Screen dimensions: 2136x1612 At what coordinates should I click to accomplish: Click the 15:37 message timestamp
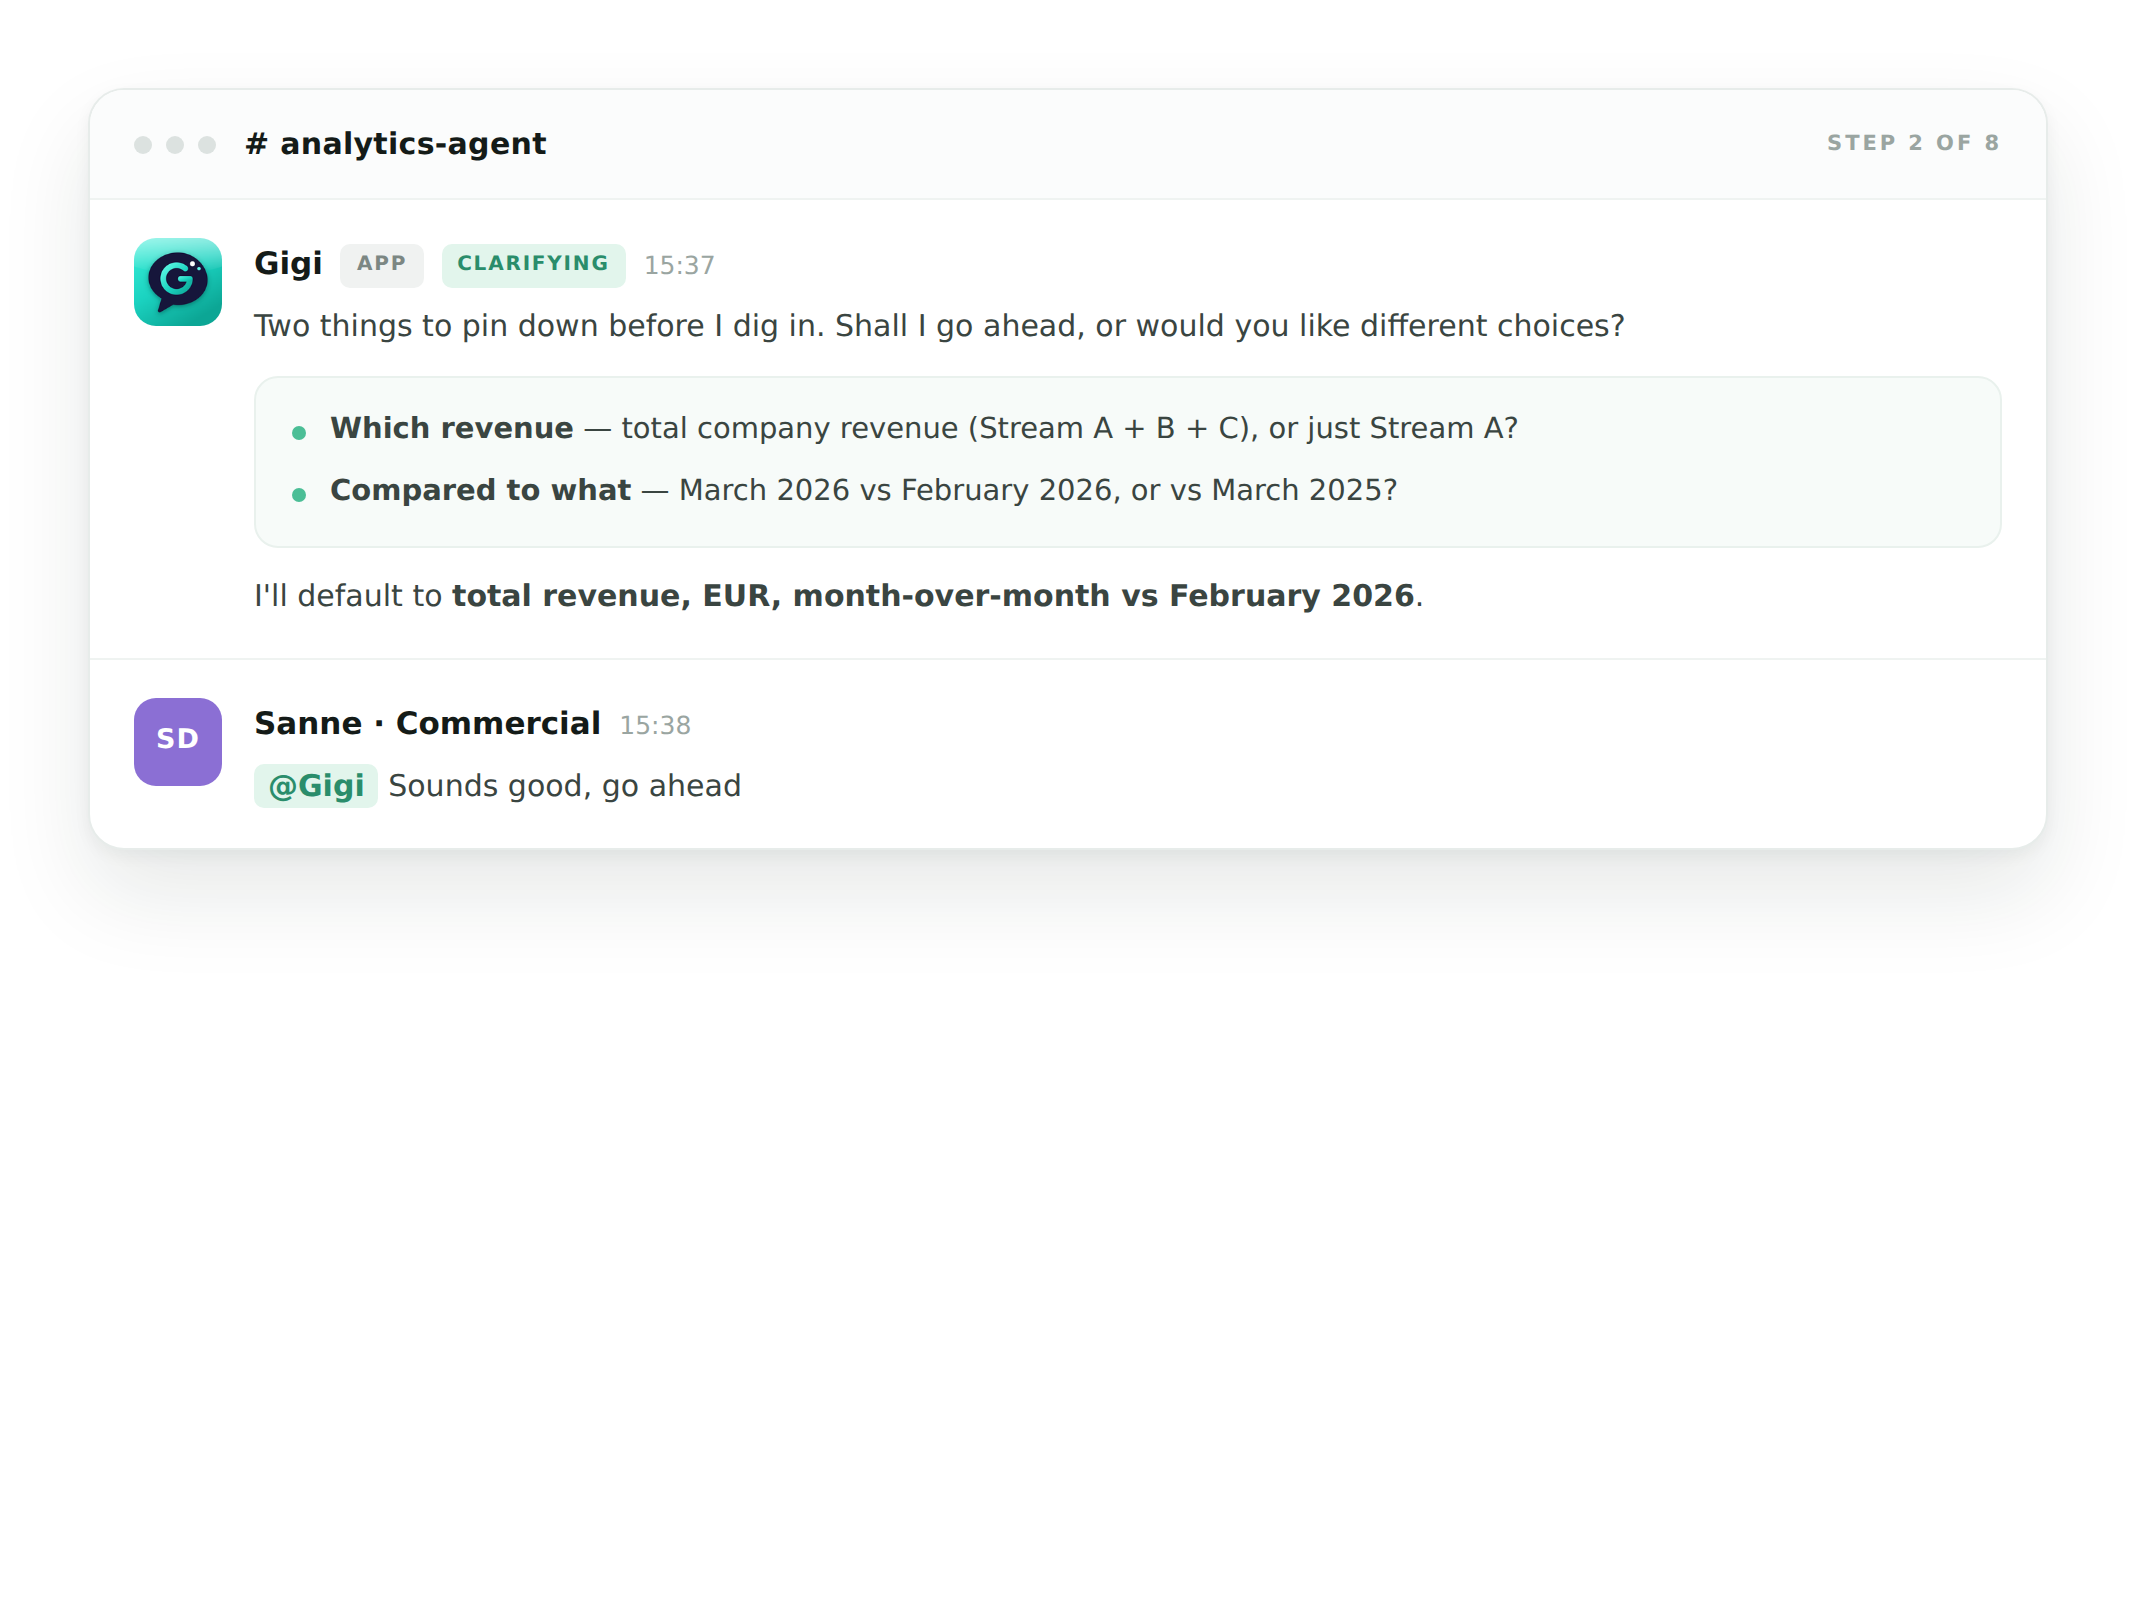tap(679, 266)
